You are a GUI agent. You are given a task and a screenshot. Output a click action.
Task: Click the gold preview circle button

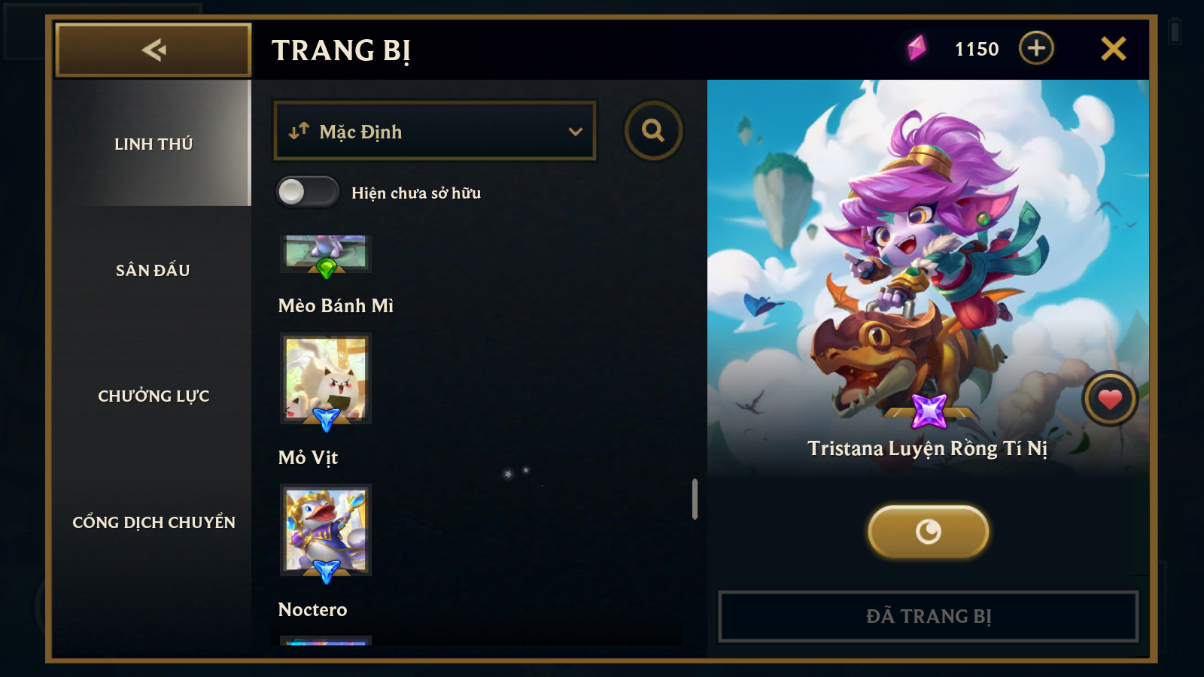pos(928,531)
